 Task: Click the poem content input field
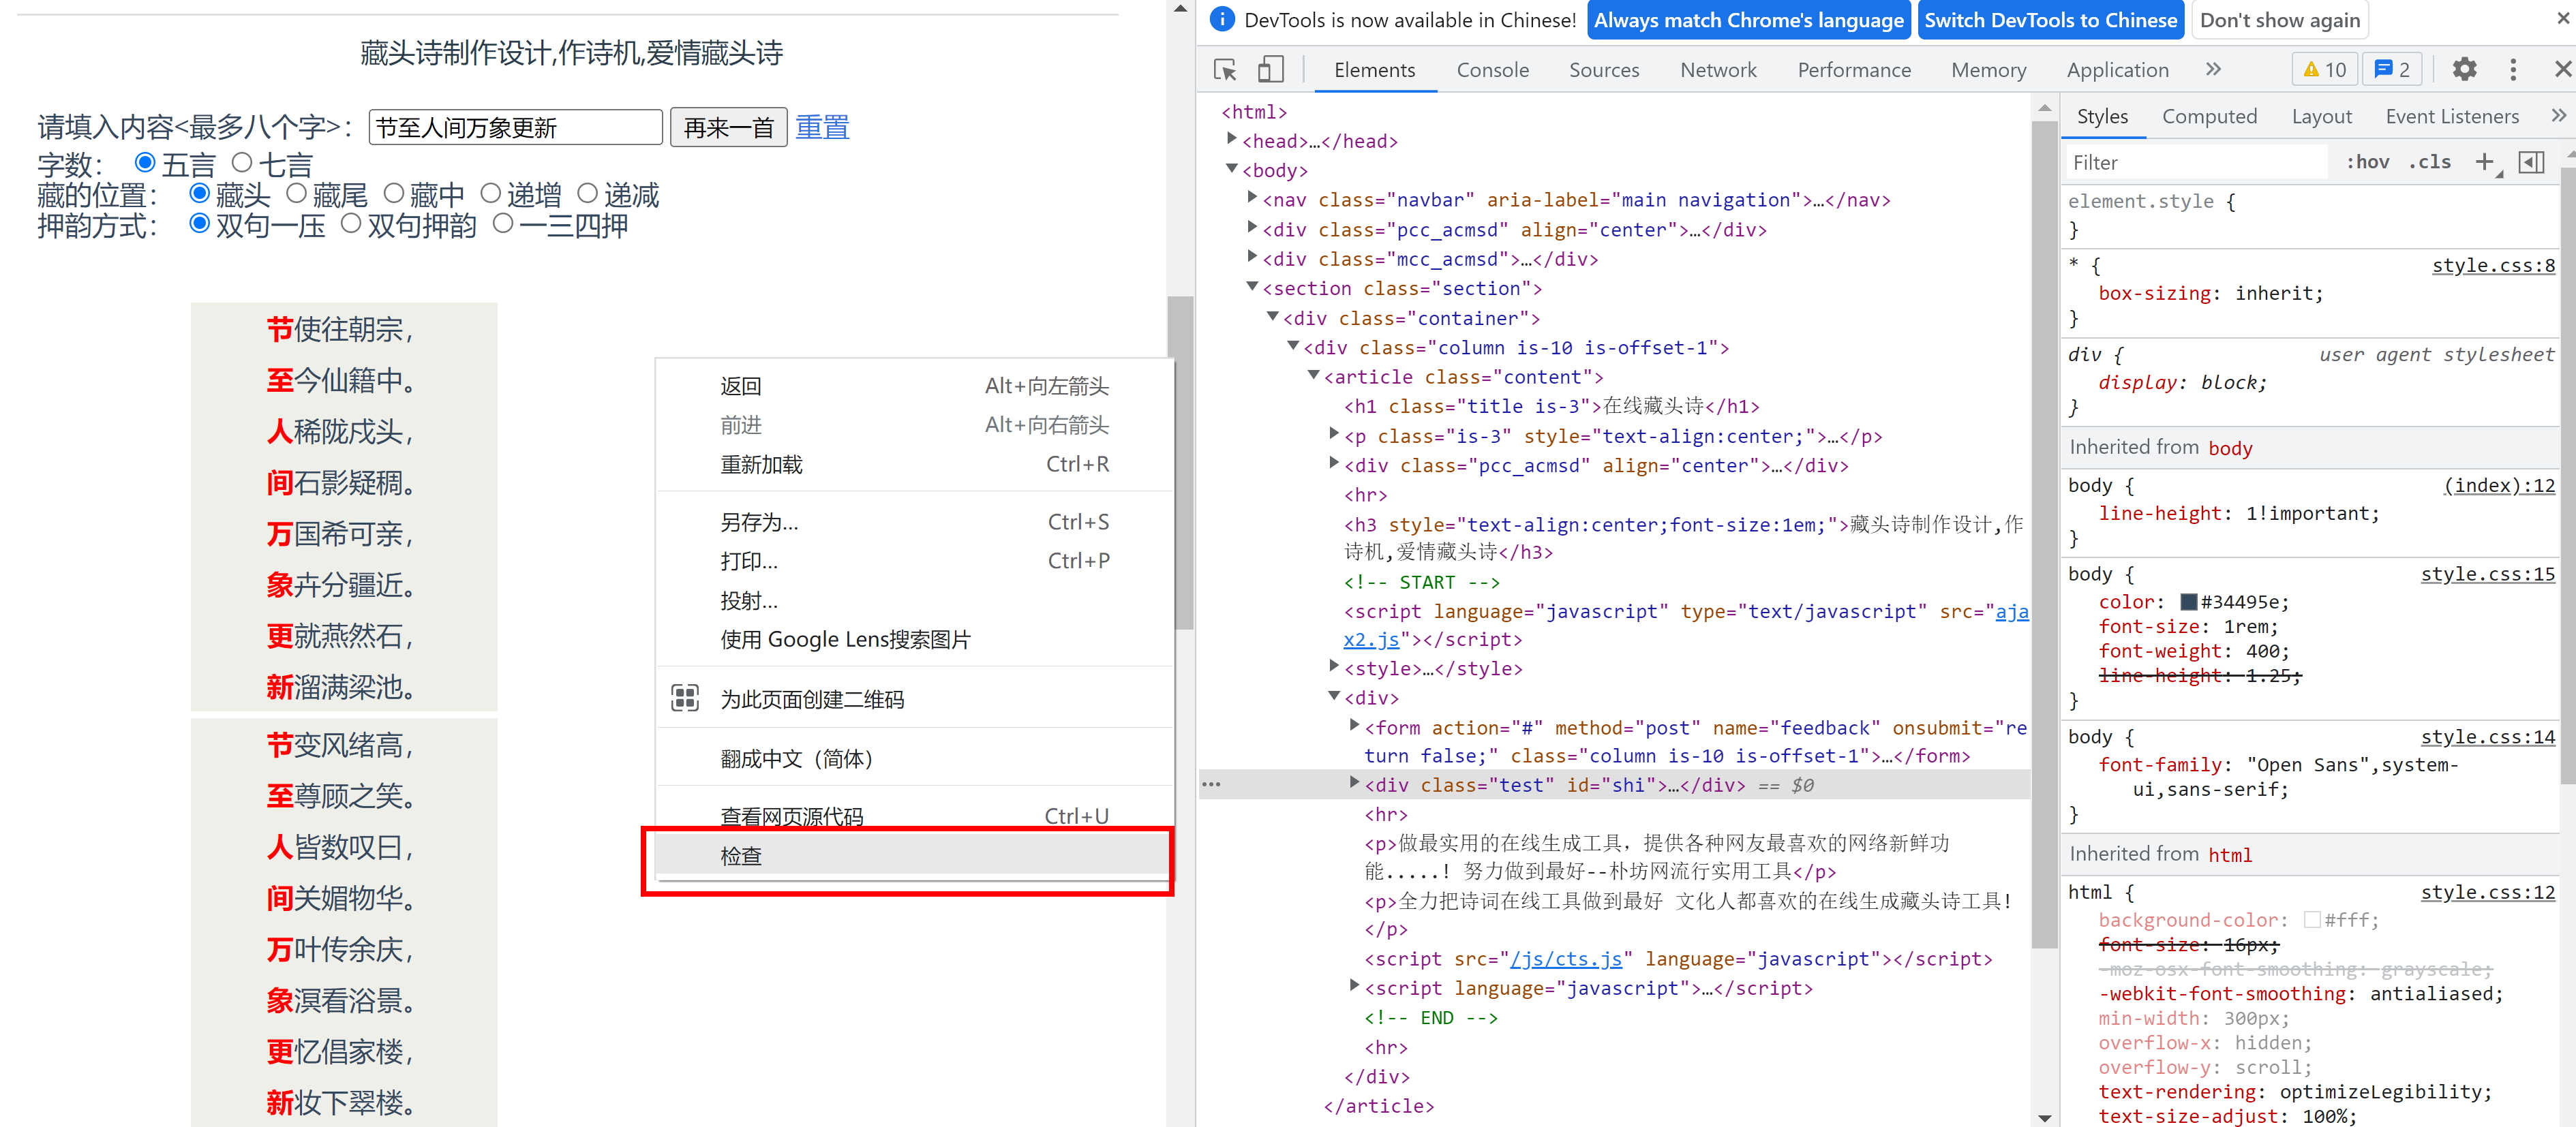pyautogui.click(x=515, y=127)
